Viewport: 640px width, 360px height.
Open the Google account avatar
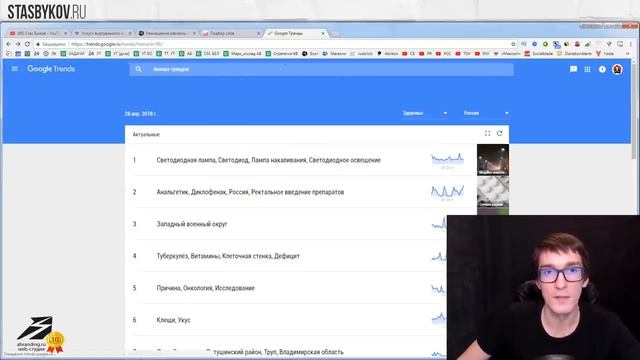coord(618,69)
